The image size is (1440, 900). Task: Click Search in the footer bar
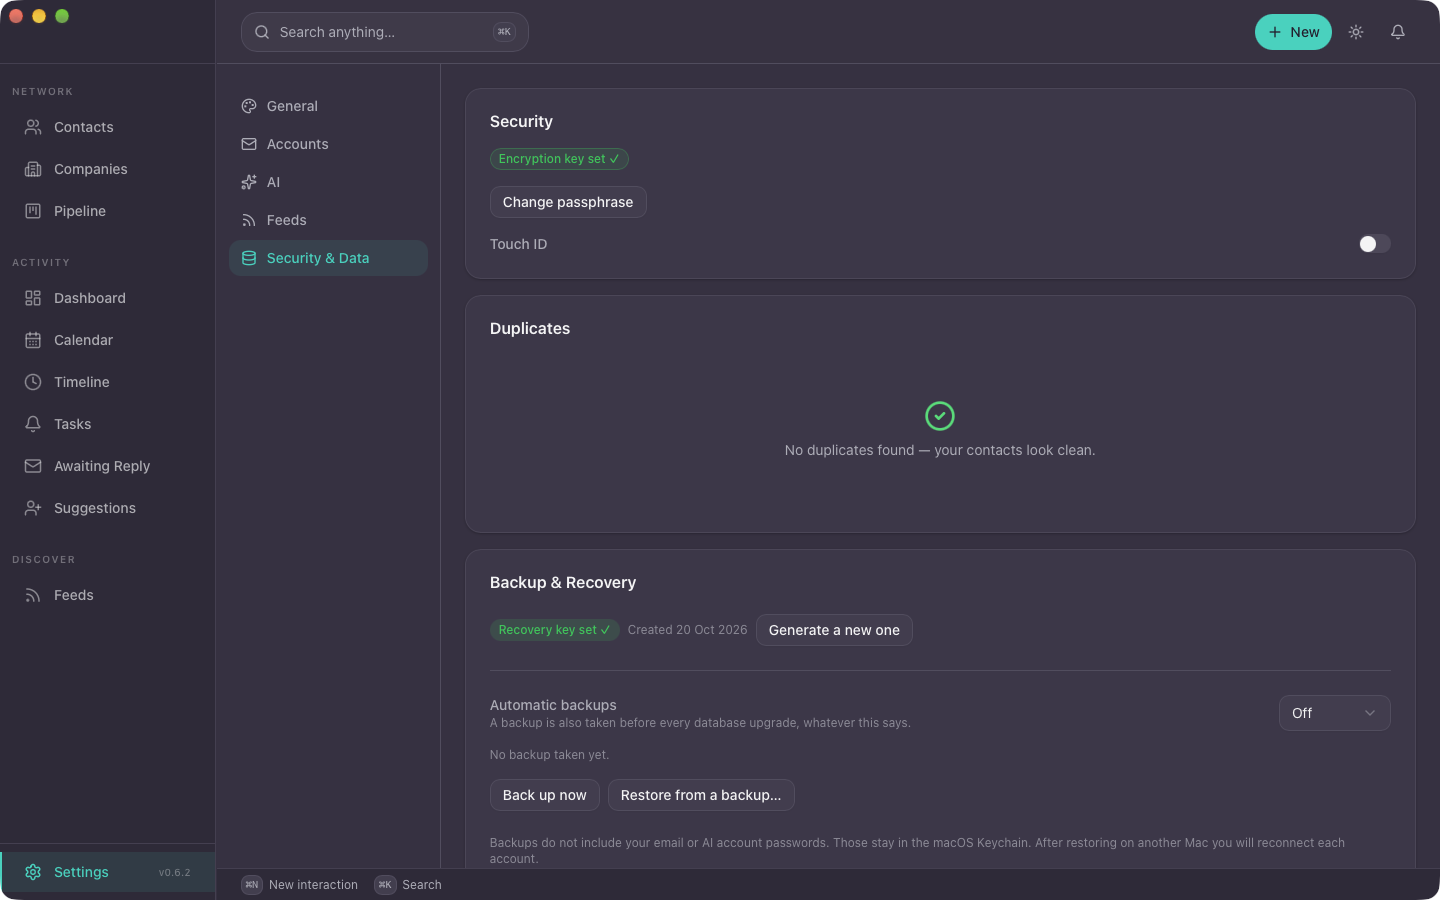pos(422,885)
